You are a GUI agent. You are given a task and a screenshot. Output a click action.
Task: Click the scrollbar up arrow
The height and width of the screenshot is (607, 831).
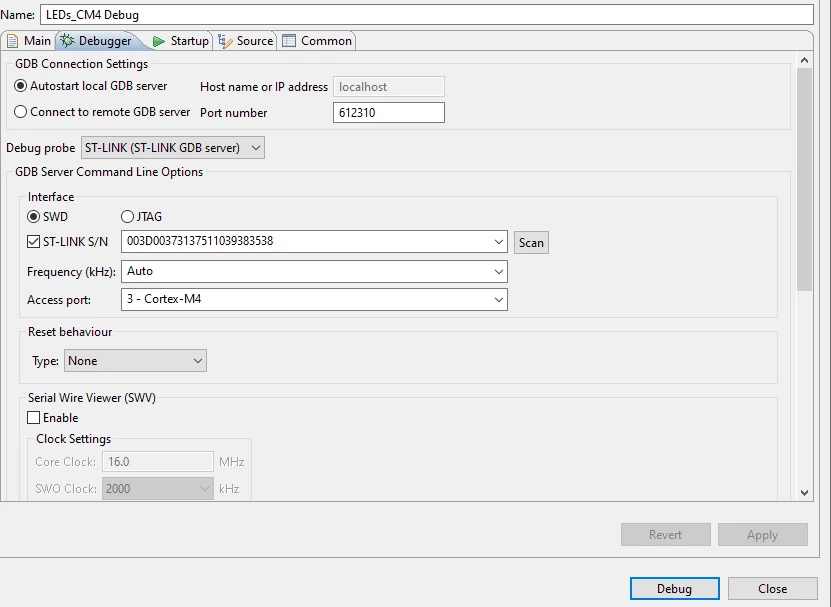[x=804, y=60]
